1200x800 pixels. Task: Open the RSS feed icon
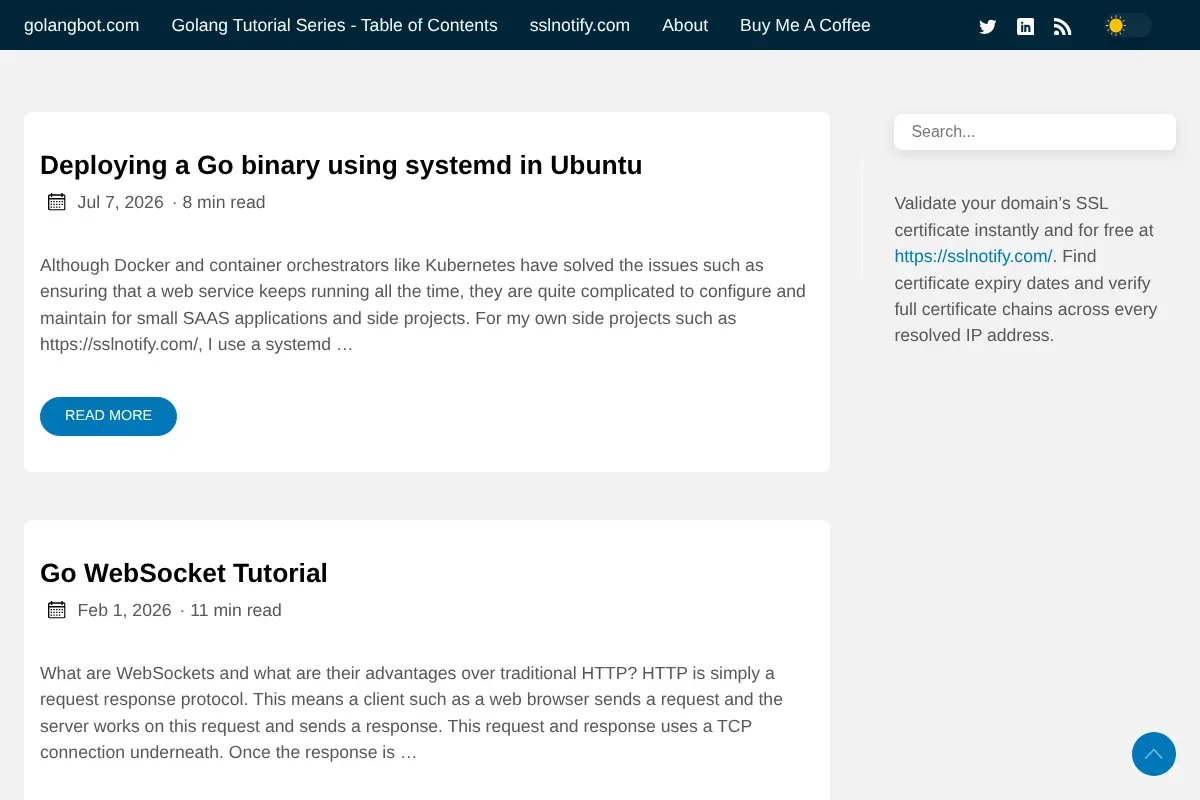tap(1063, 26)
